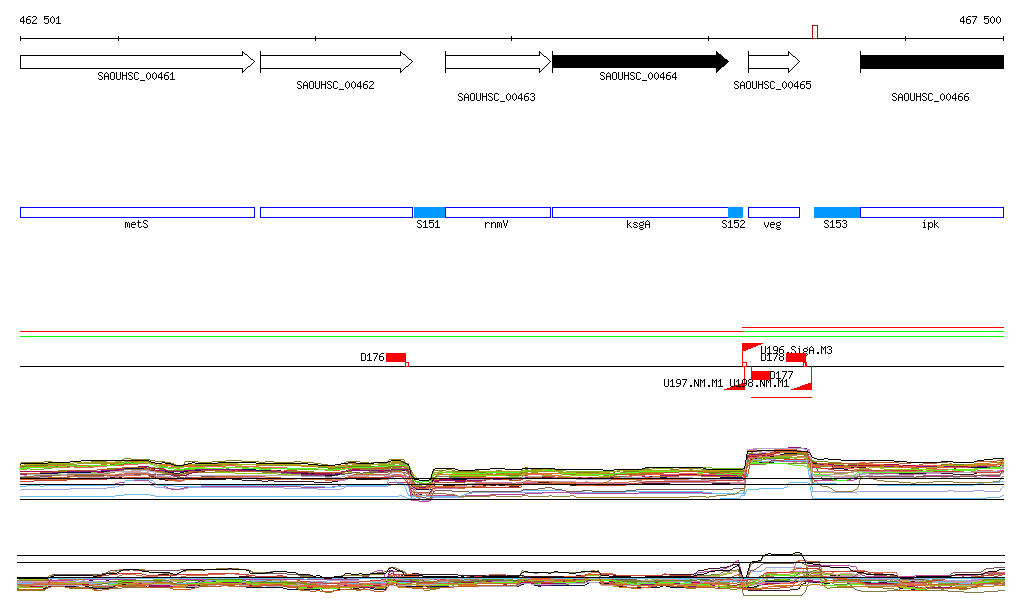The image size is (1024, 611).
Task: Select the black SAOUHSC_00464 gene arrow
Action: [x=640, y=62]
